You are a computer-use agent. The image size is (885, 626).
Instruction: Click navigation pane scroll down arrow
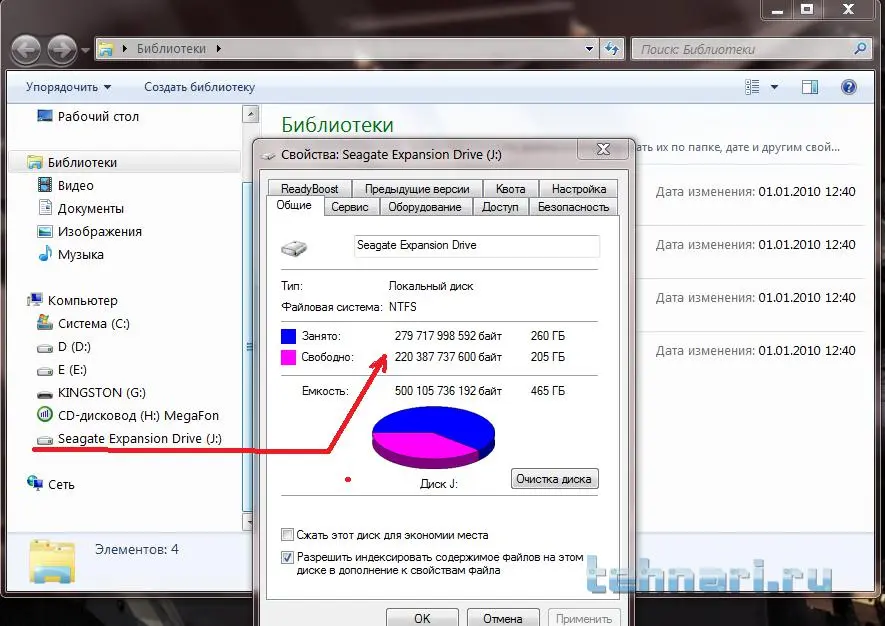pos(248,523)
